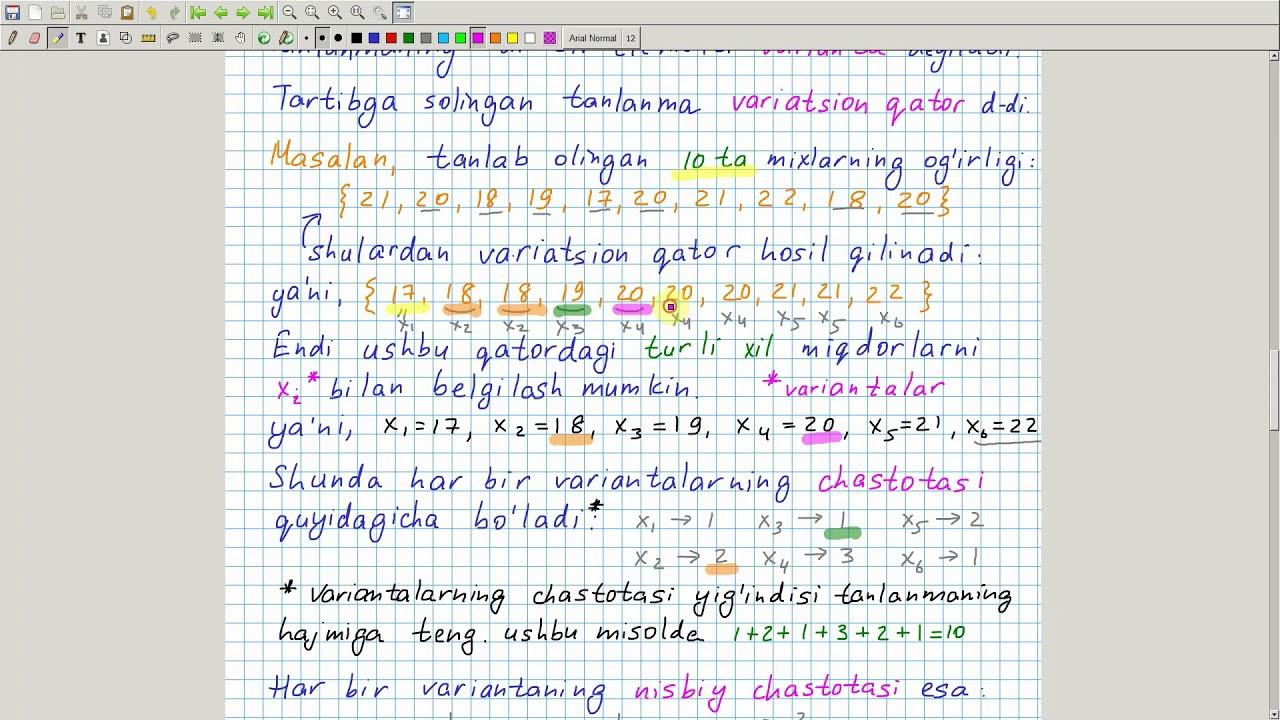The image size is (1280, 720).
Task: Open the set zoom dialog
Action: [x=380, y=13]
